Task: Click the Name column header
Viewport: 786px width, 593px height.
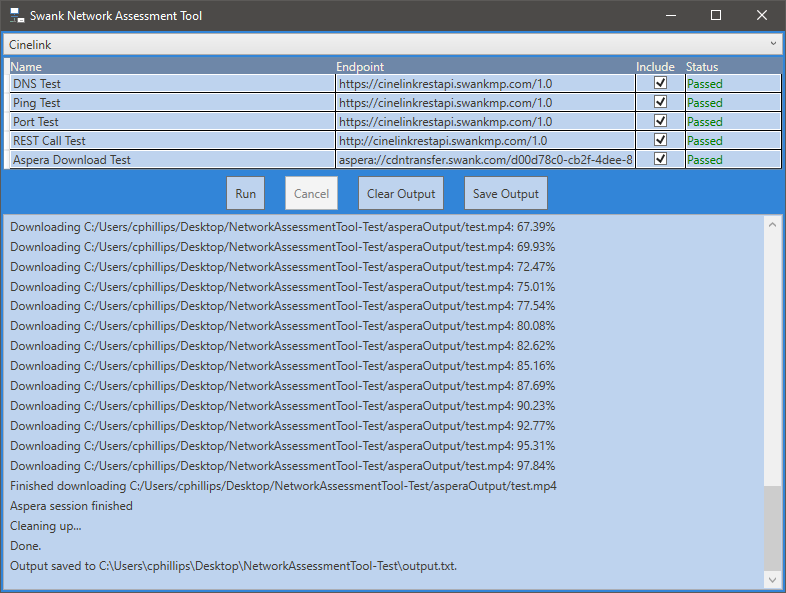Action: point(26,67)
